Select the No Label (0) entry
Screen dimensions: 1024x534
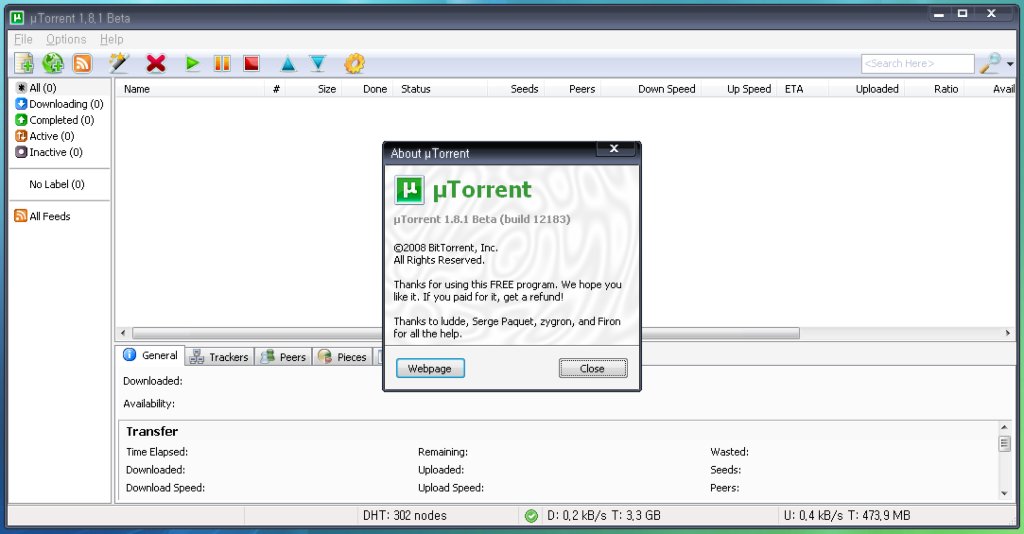coord(57,184)
